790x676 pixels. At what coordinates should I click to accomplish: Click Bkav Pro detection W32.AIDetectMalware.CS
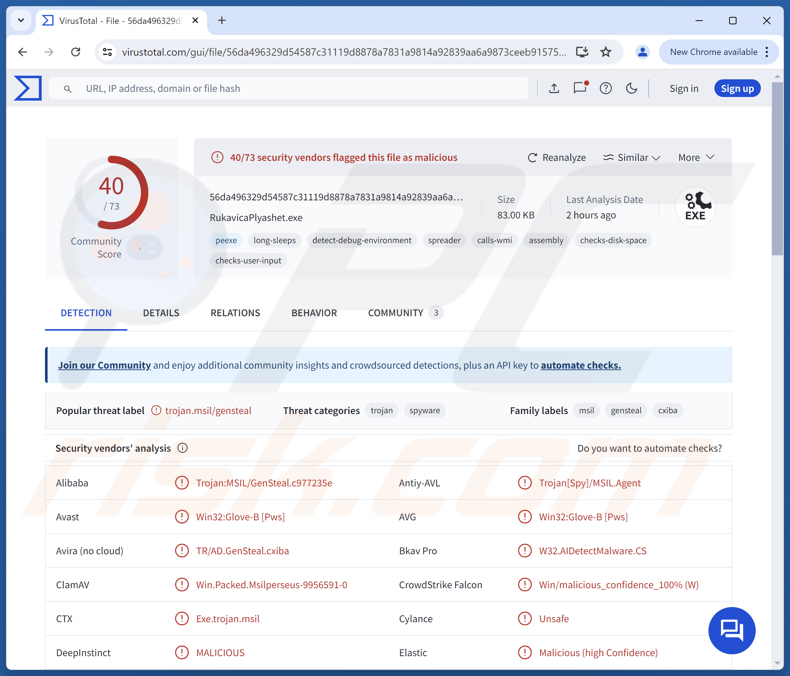point(592,551)
